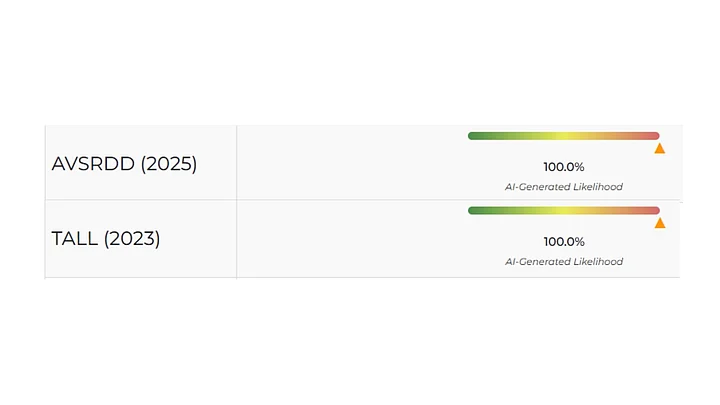Click TALL's AI-Generated Likelihood caption
The width and height of the screenshot is (720, 405).
click(564, 262)
